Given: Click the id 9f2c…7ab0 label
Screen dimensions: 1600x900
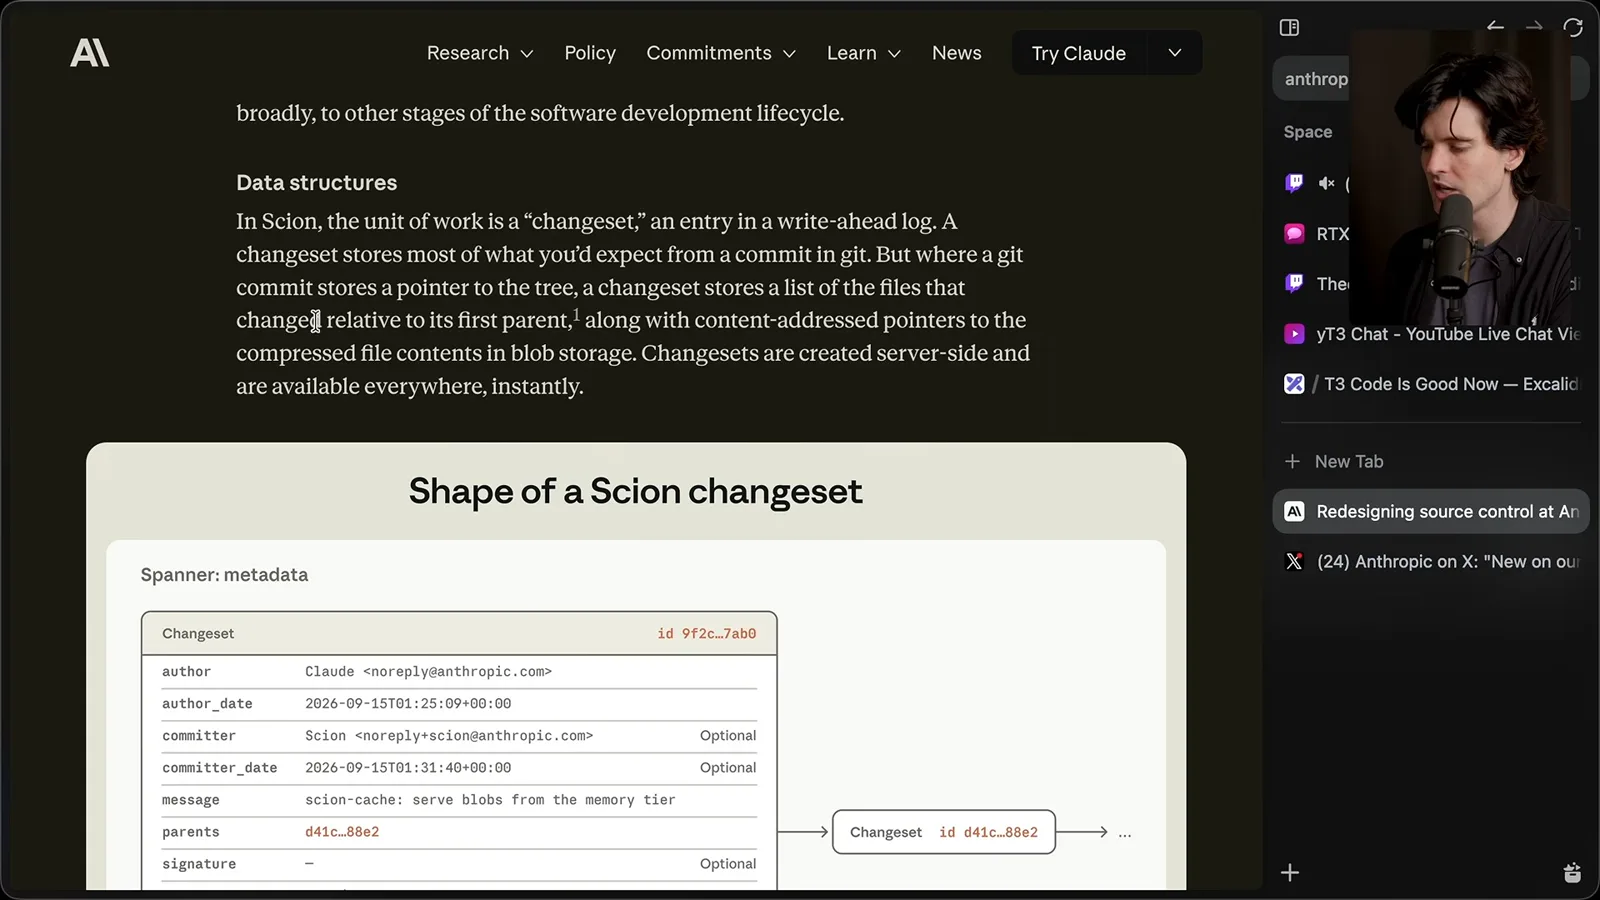Looking at the screenshot, I should click(706, 634).
